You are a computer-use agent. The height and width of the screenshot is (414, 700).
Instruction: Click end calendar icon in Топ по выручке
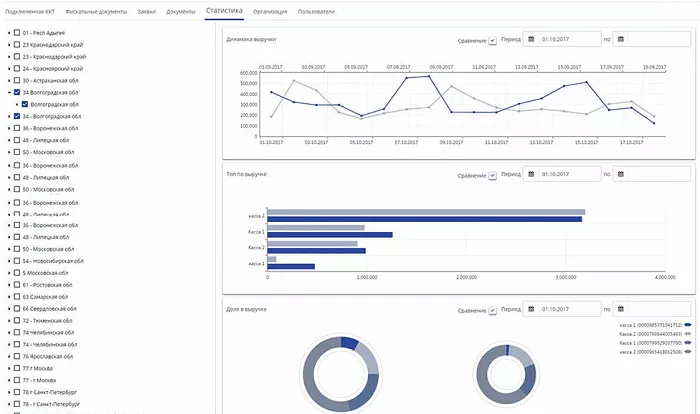coord(621,174)
